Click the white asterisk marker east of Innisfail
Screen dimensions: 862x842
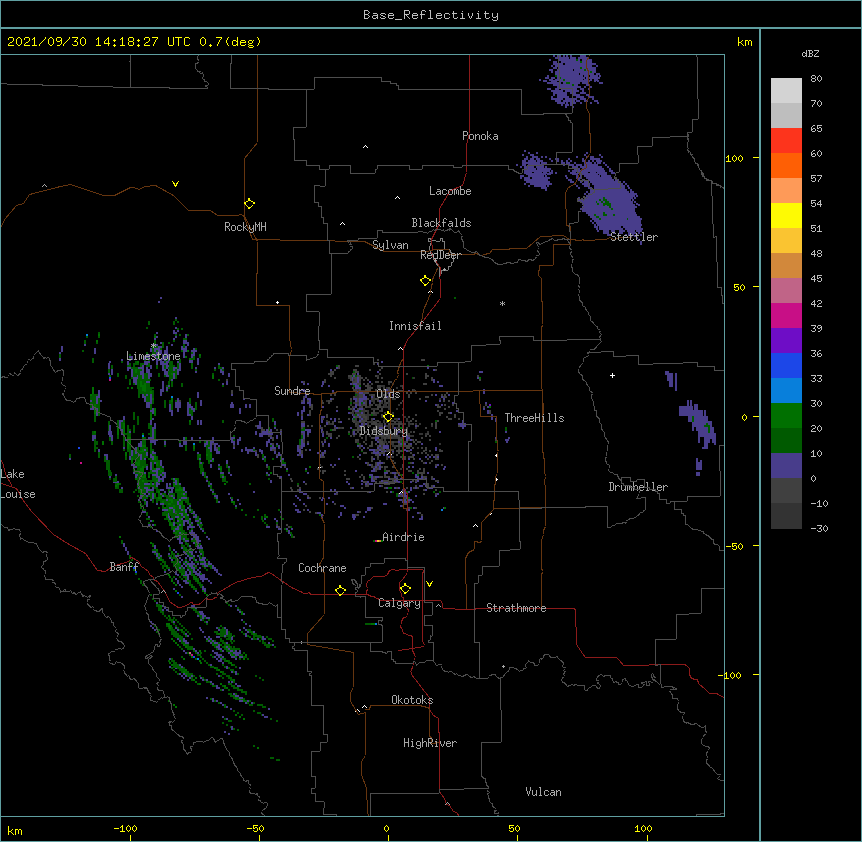coord(502,303)
